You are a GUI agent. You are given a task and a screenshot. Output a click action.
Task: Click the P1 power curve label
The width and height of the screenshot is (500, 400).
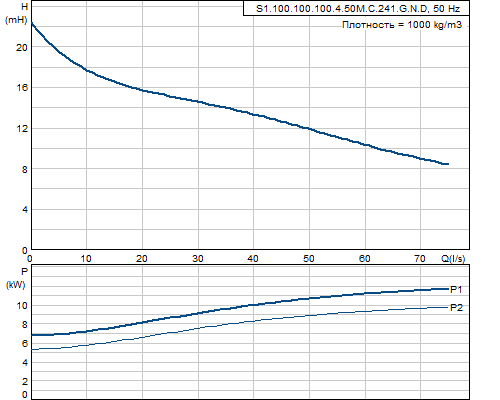[x=456, y=290]
